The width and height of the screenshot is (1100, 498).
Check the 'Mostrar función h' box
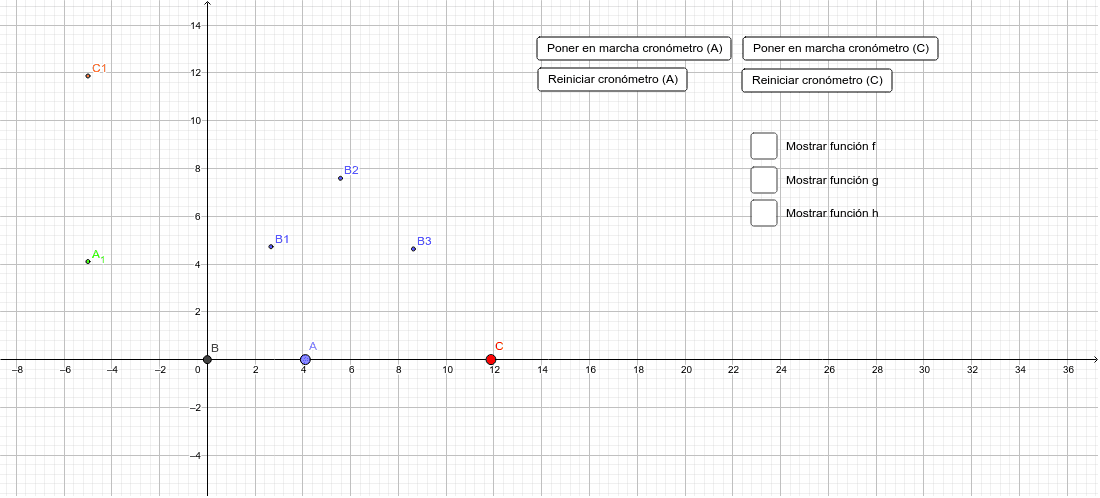764,213
